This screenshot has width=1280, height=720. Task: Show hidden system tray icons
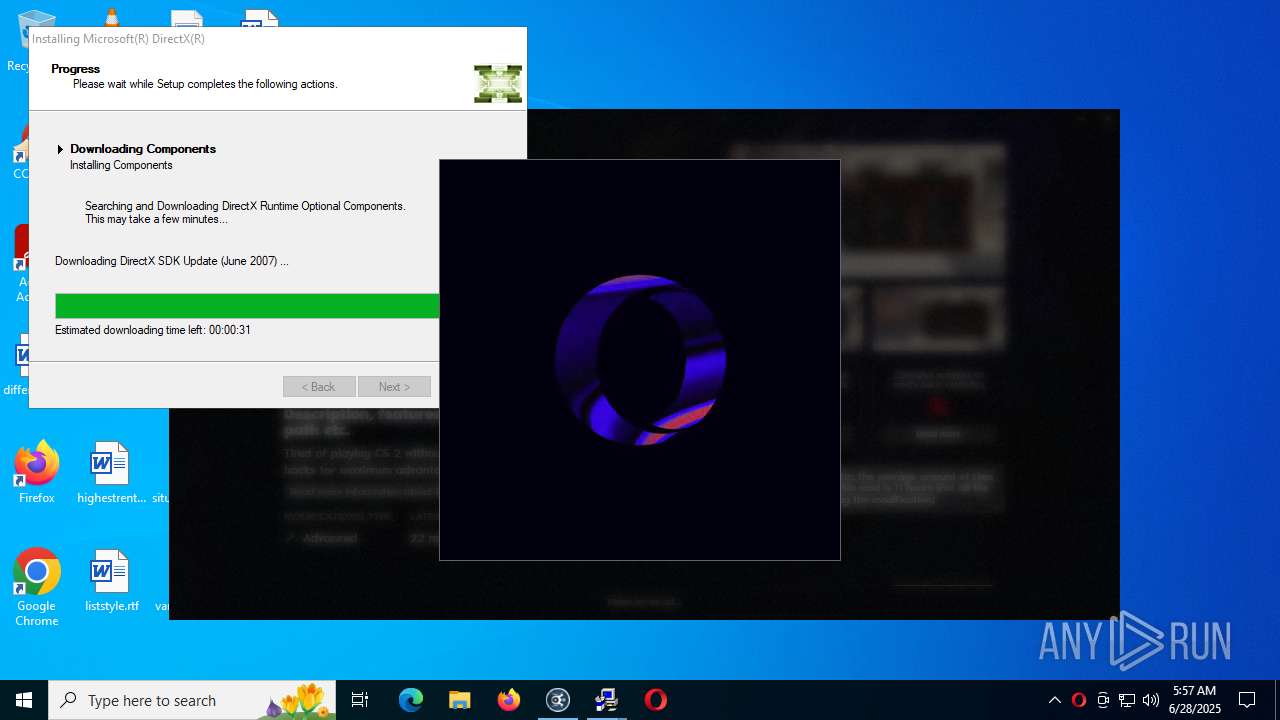tap(1054, 700)
